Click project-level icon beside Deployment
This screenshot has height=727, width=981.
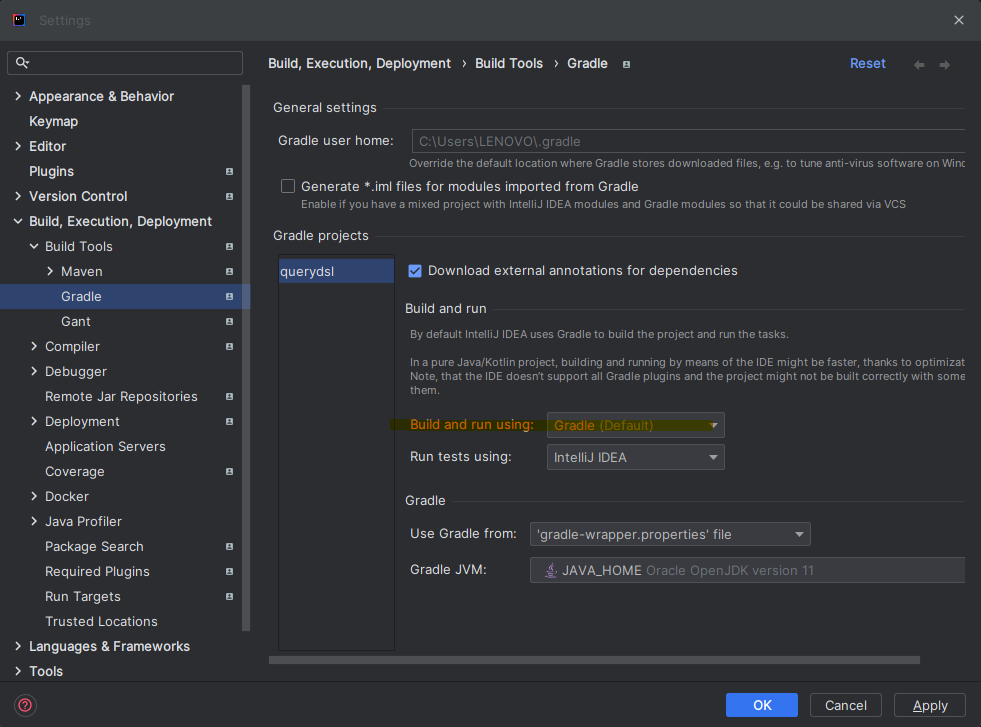(x=230, y=422)
